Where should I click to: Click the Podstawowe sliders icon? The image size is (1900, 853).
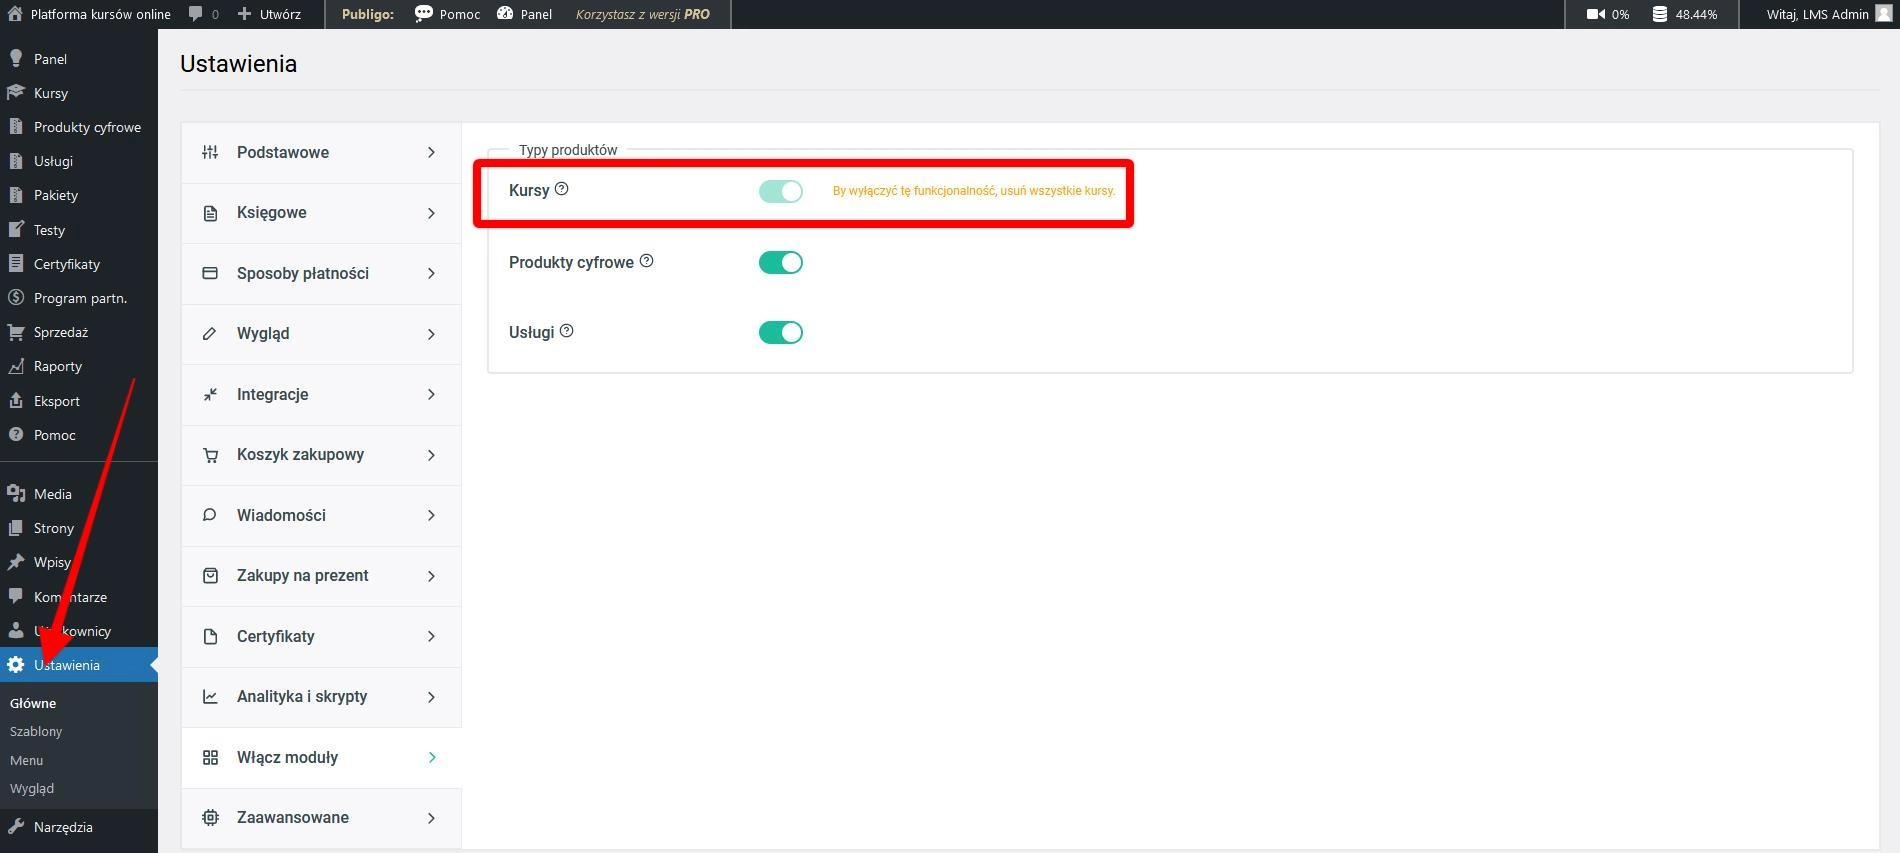pos(210,152)
